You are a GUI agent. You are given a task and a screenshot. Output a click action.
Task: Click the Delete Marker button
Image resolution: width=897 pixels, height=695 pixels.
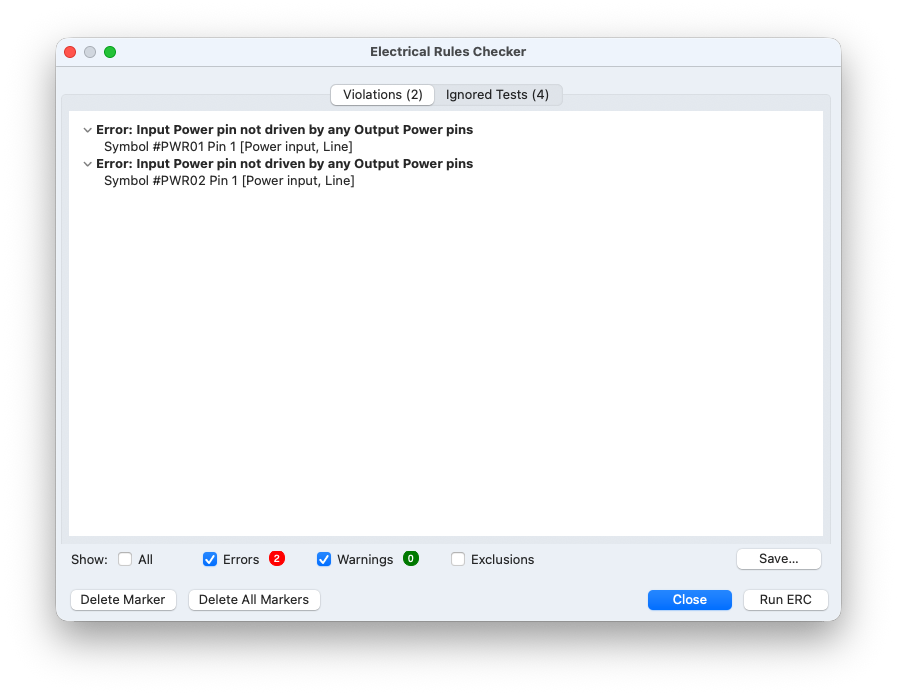123,600
